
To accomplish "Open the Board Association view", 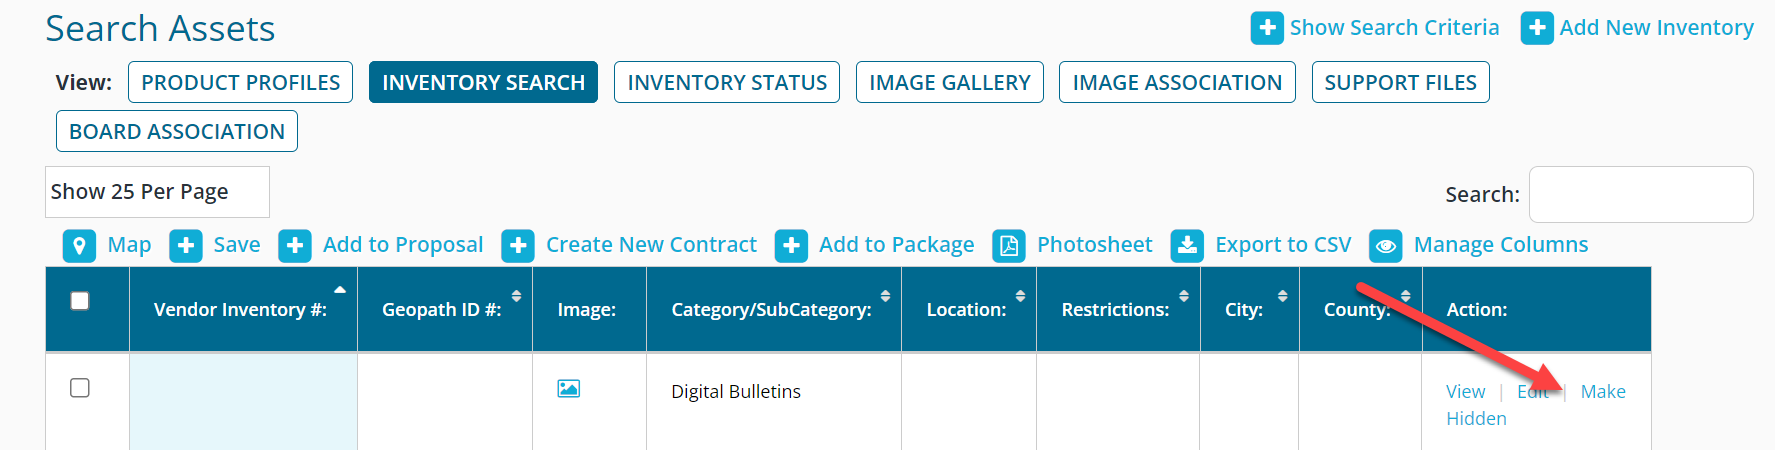I will (x=177, y=131).
